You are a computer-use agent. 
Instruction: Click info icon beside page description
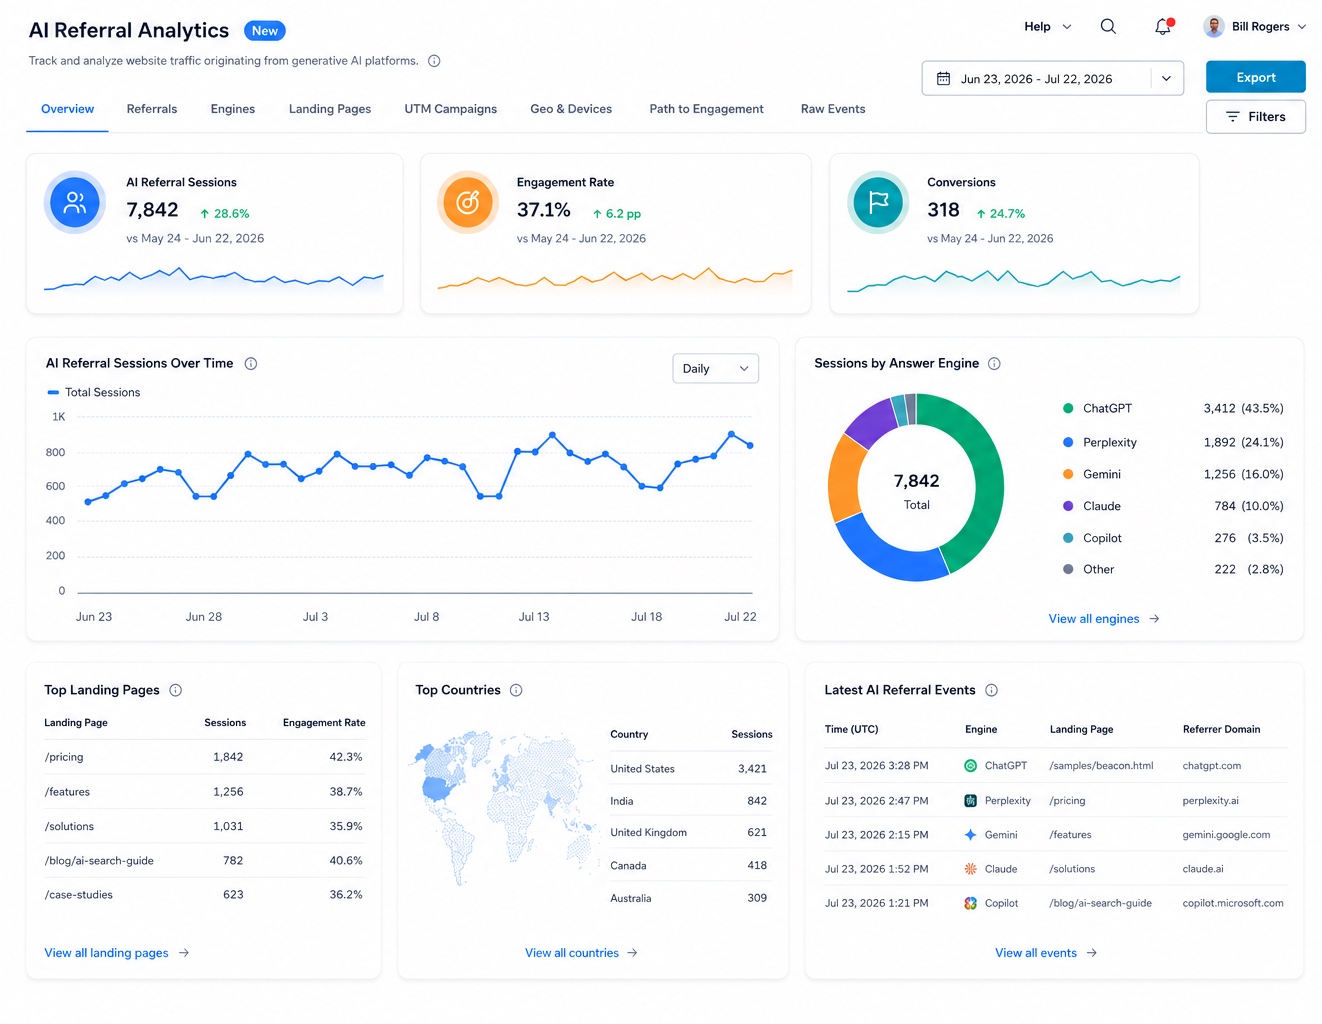point(434,61)
